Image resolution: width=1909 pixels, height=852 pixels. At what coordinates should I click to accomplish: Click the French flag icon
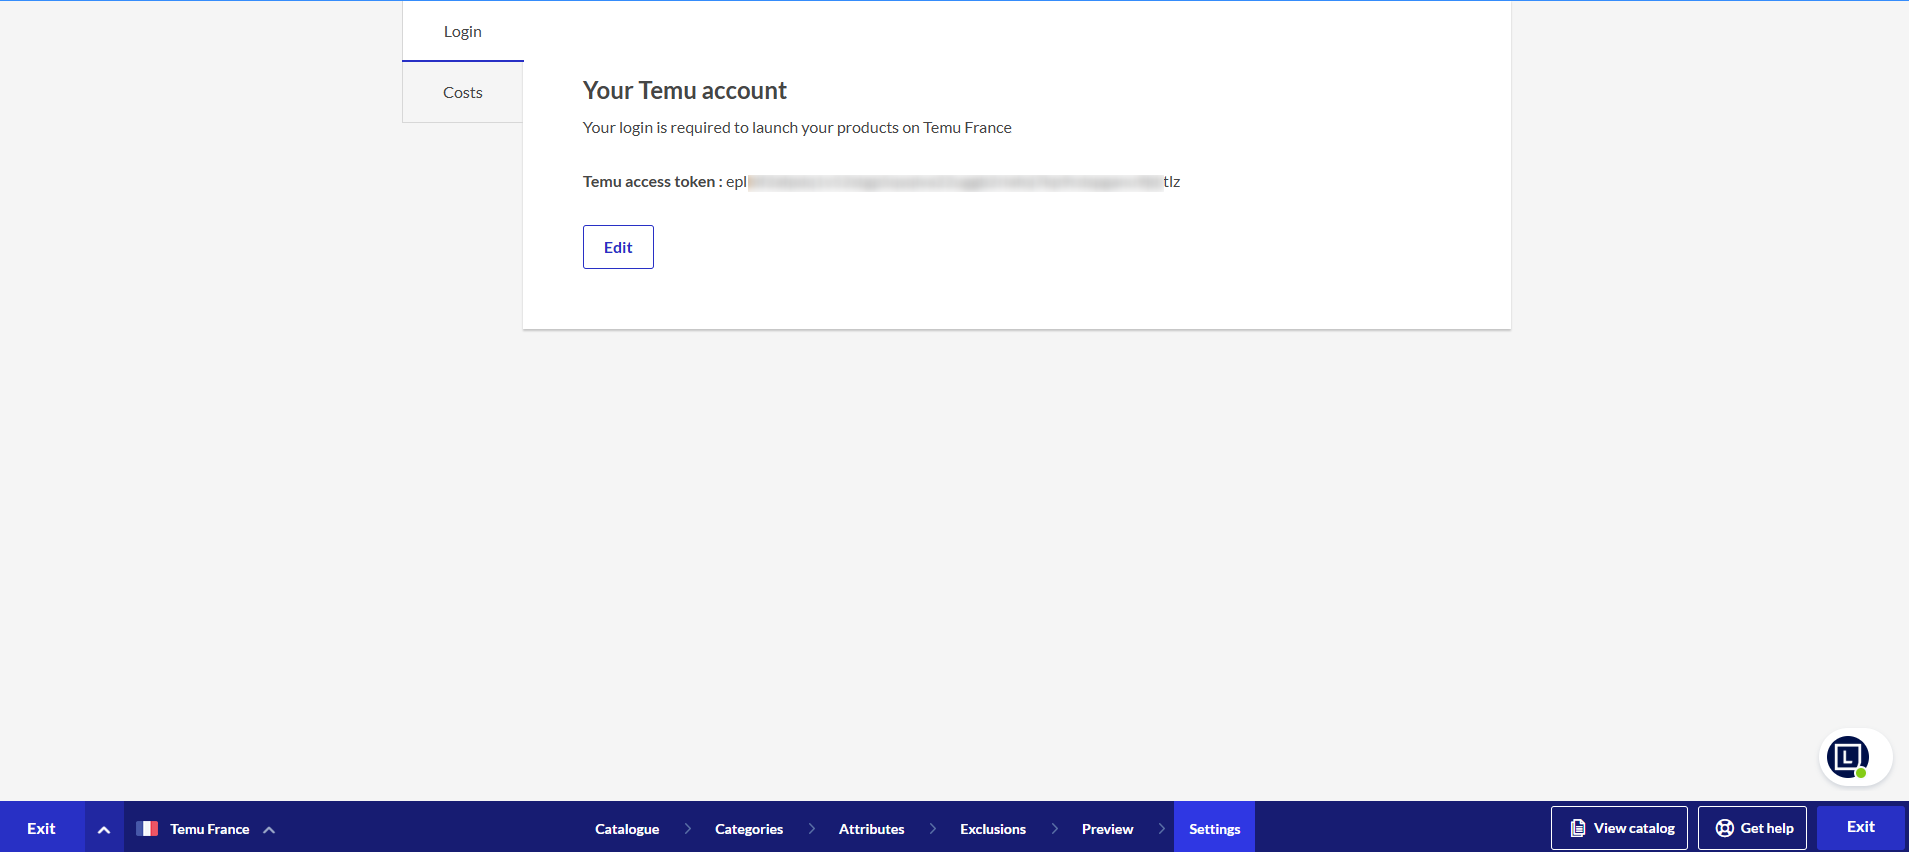147,828
